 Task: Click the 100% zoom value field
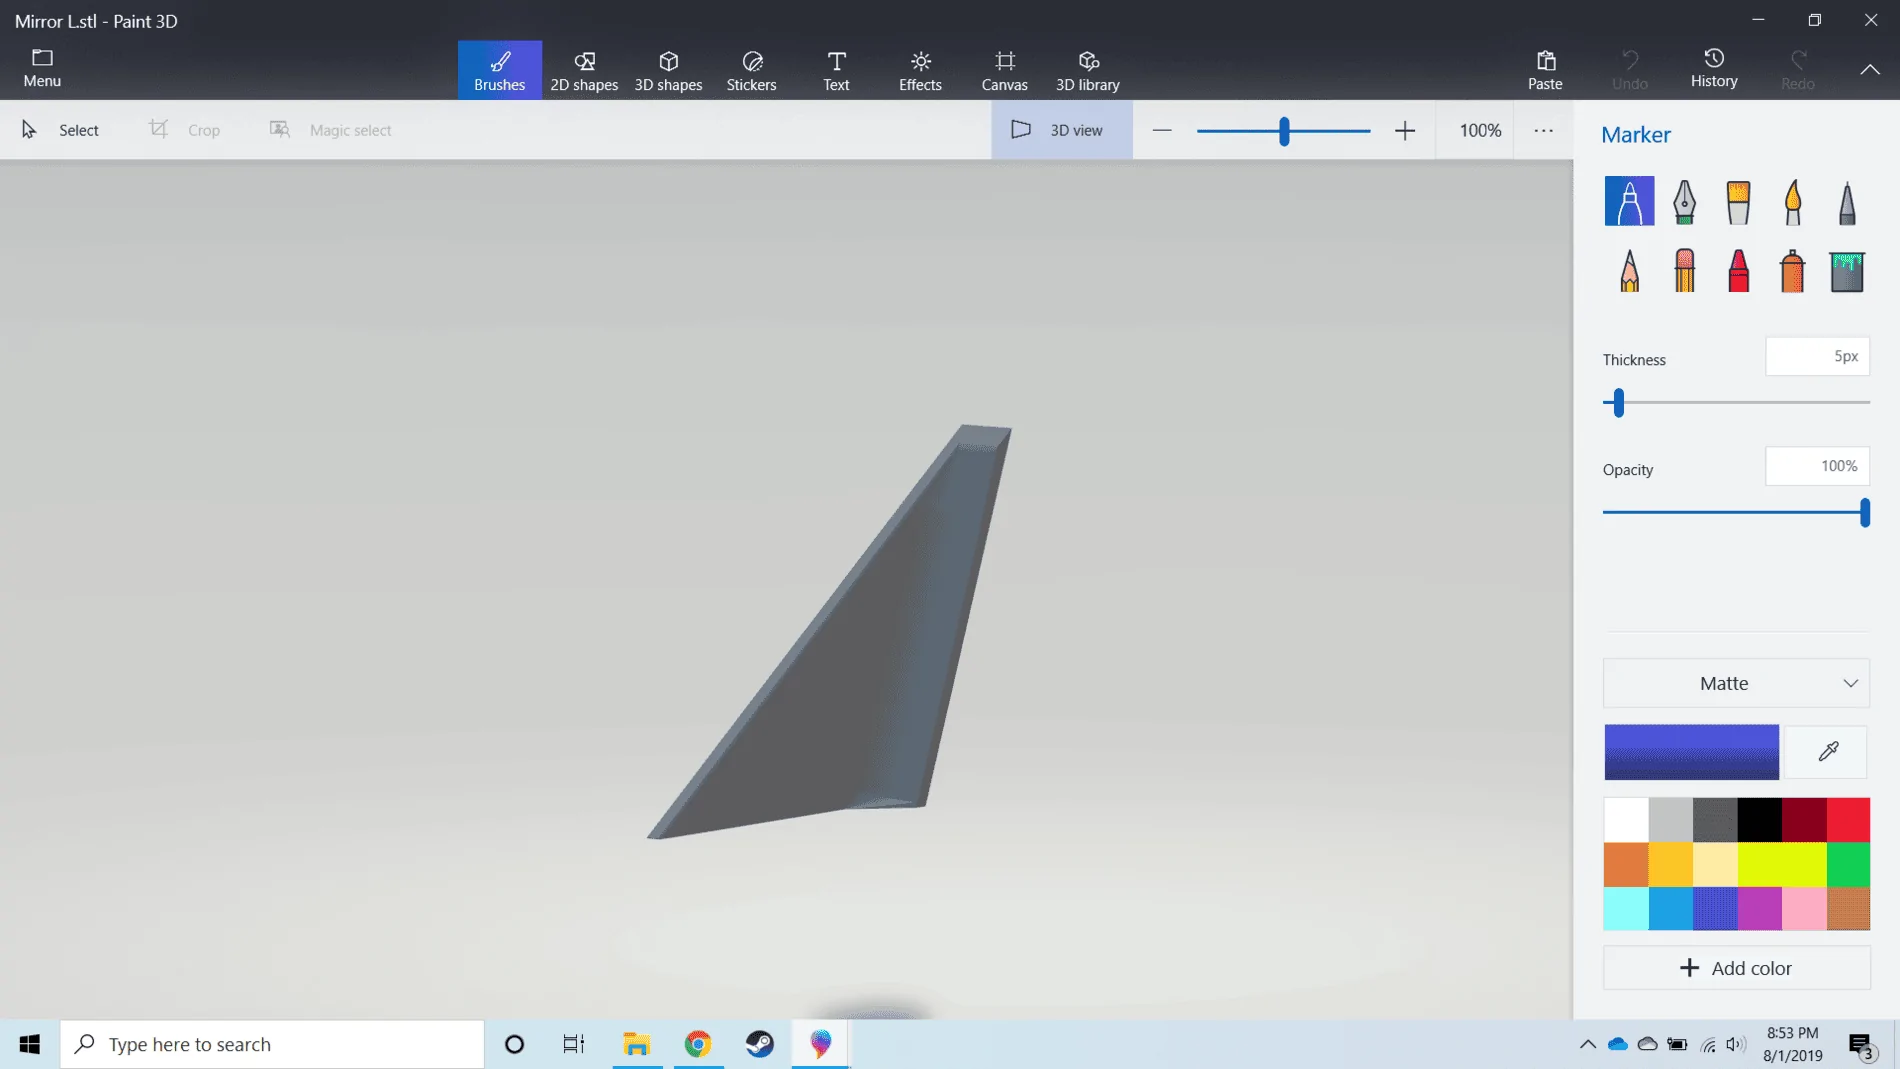[x=1480, y=130]
